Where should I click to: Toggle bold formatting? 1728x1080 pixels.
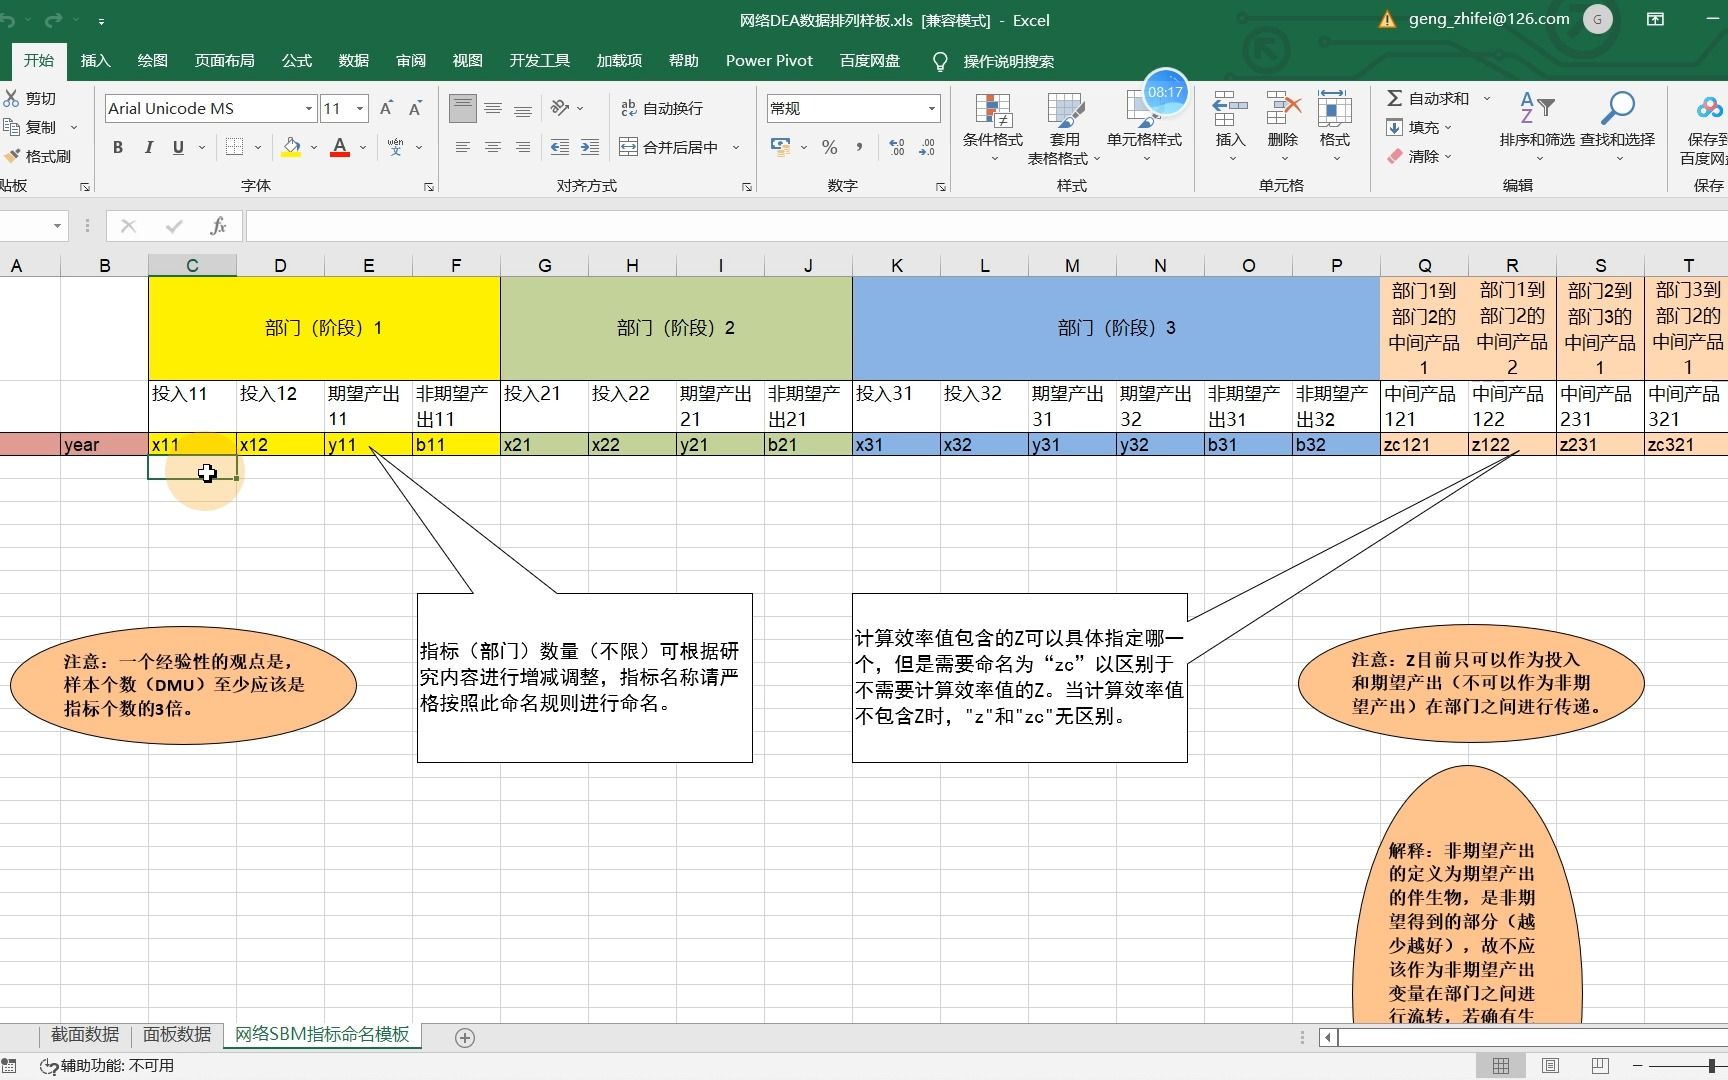point(118,147)
